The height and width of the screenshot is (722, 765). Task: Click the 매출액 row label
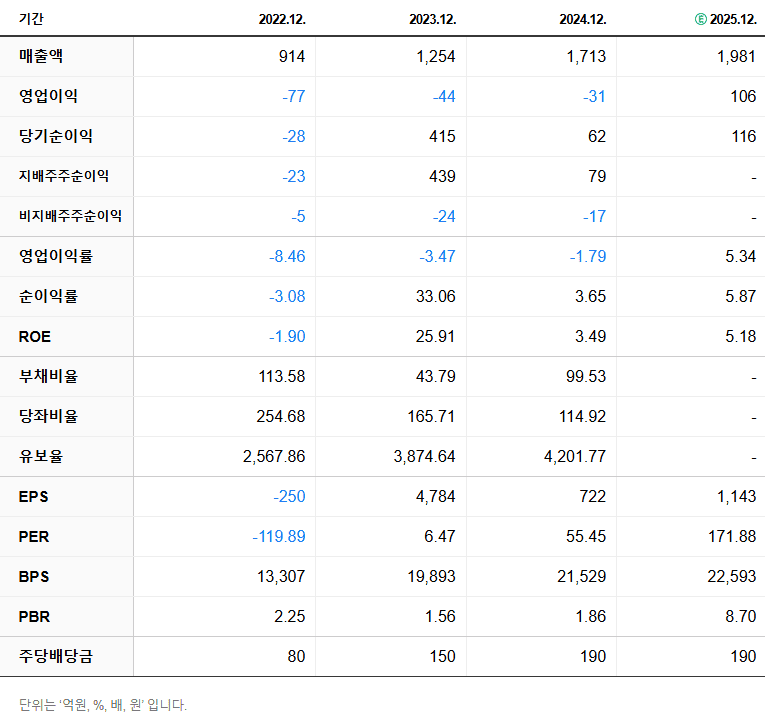tap(41, 56)
